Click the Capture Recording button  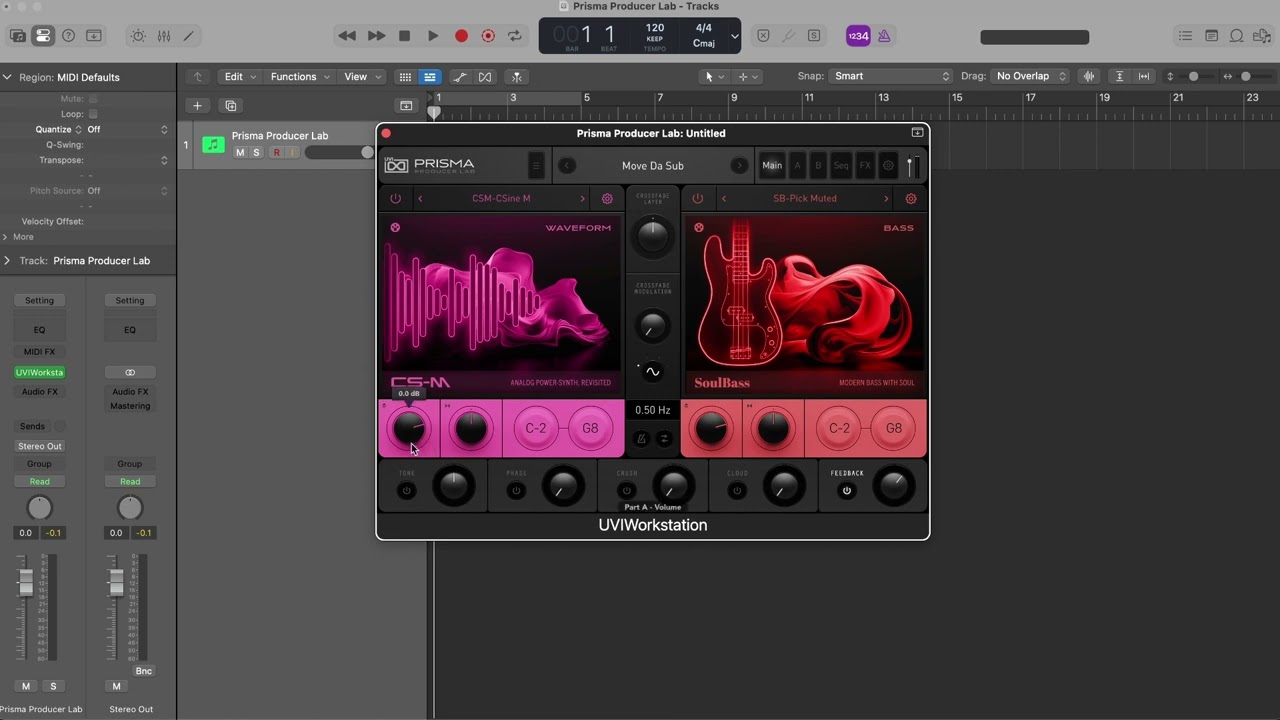tap(488, 36)
